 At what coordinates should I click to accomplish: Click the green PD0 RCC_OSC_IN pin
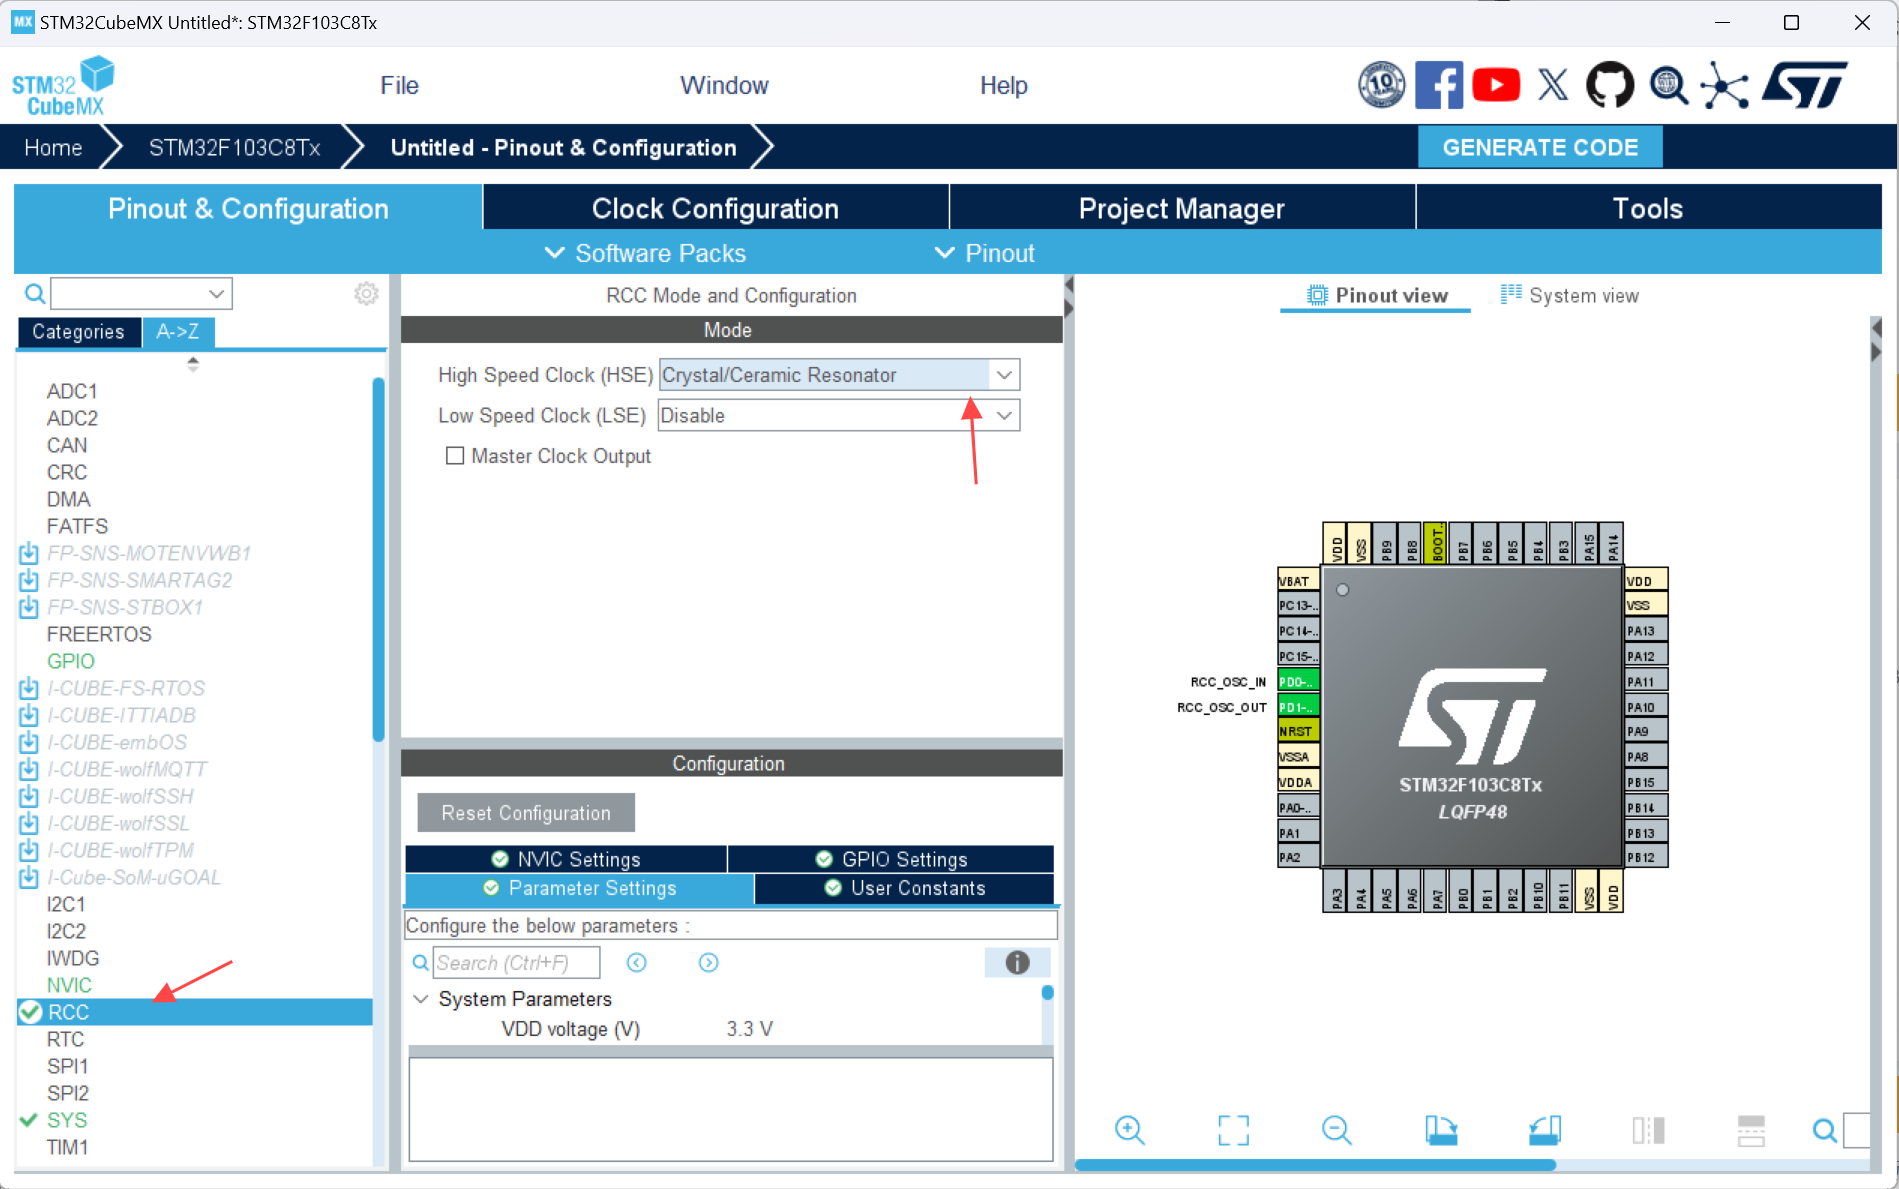[x=1298, y=681]
